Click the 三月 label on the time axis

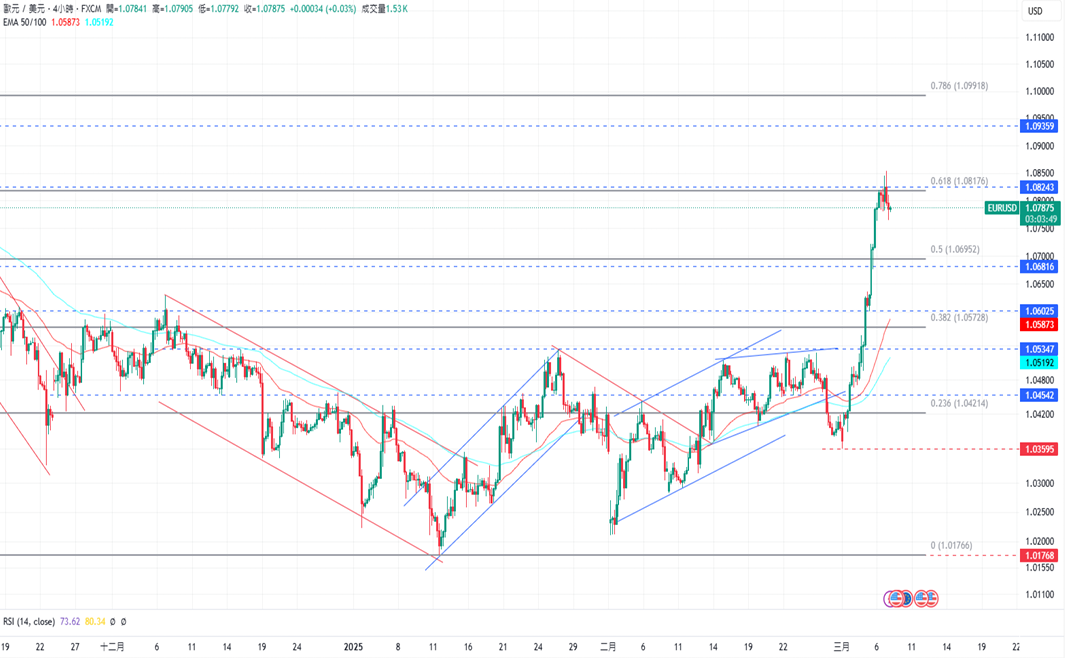[842, 647]
